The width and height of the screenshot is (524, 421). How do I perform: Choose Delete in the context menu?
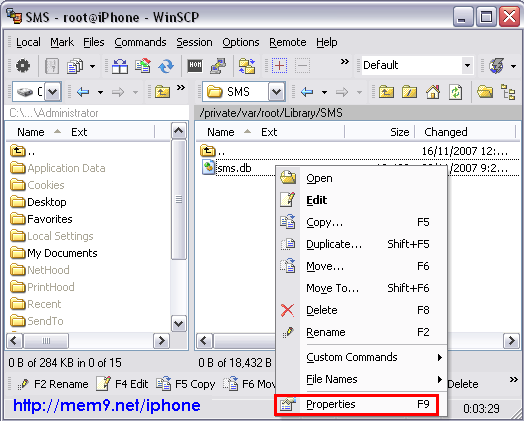(x=362, y=310)
